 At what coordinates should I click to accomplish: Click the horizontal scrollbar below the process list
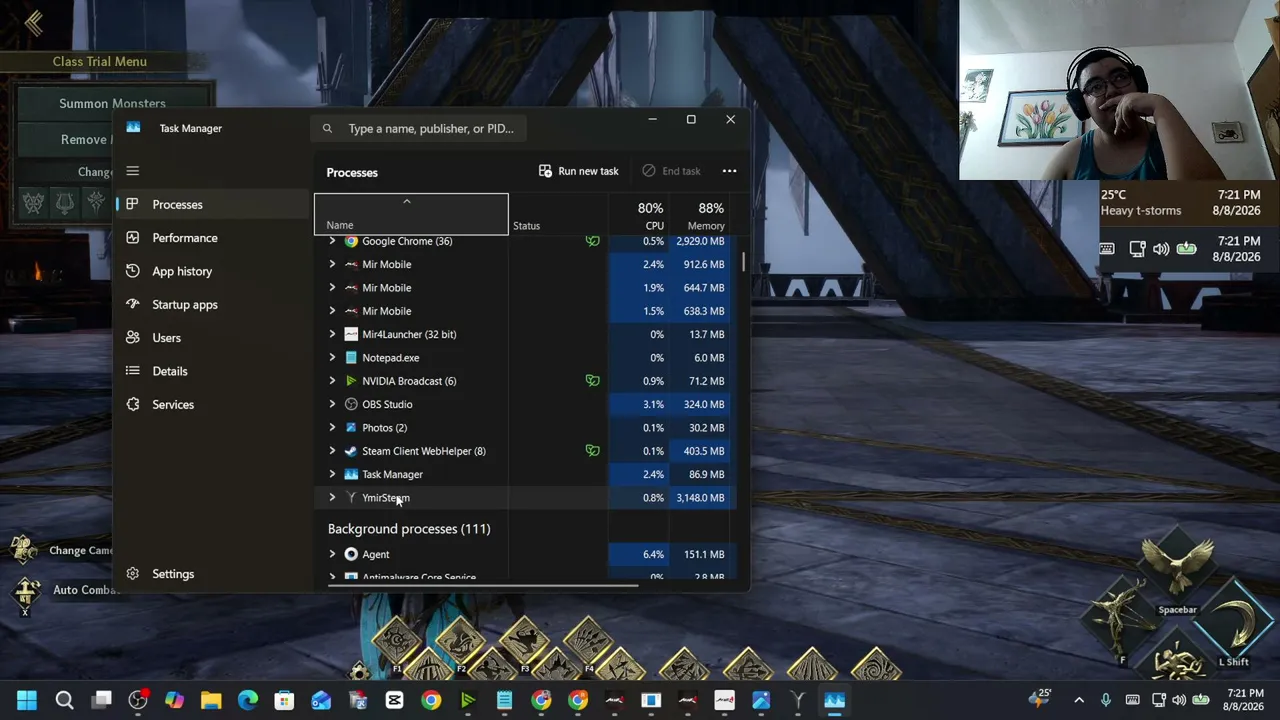click(x=483, y=586)
